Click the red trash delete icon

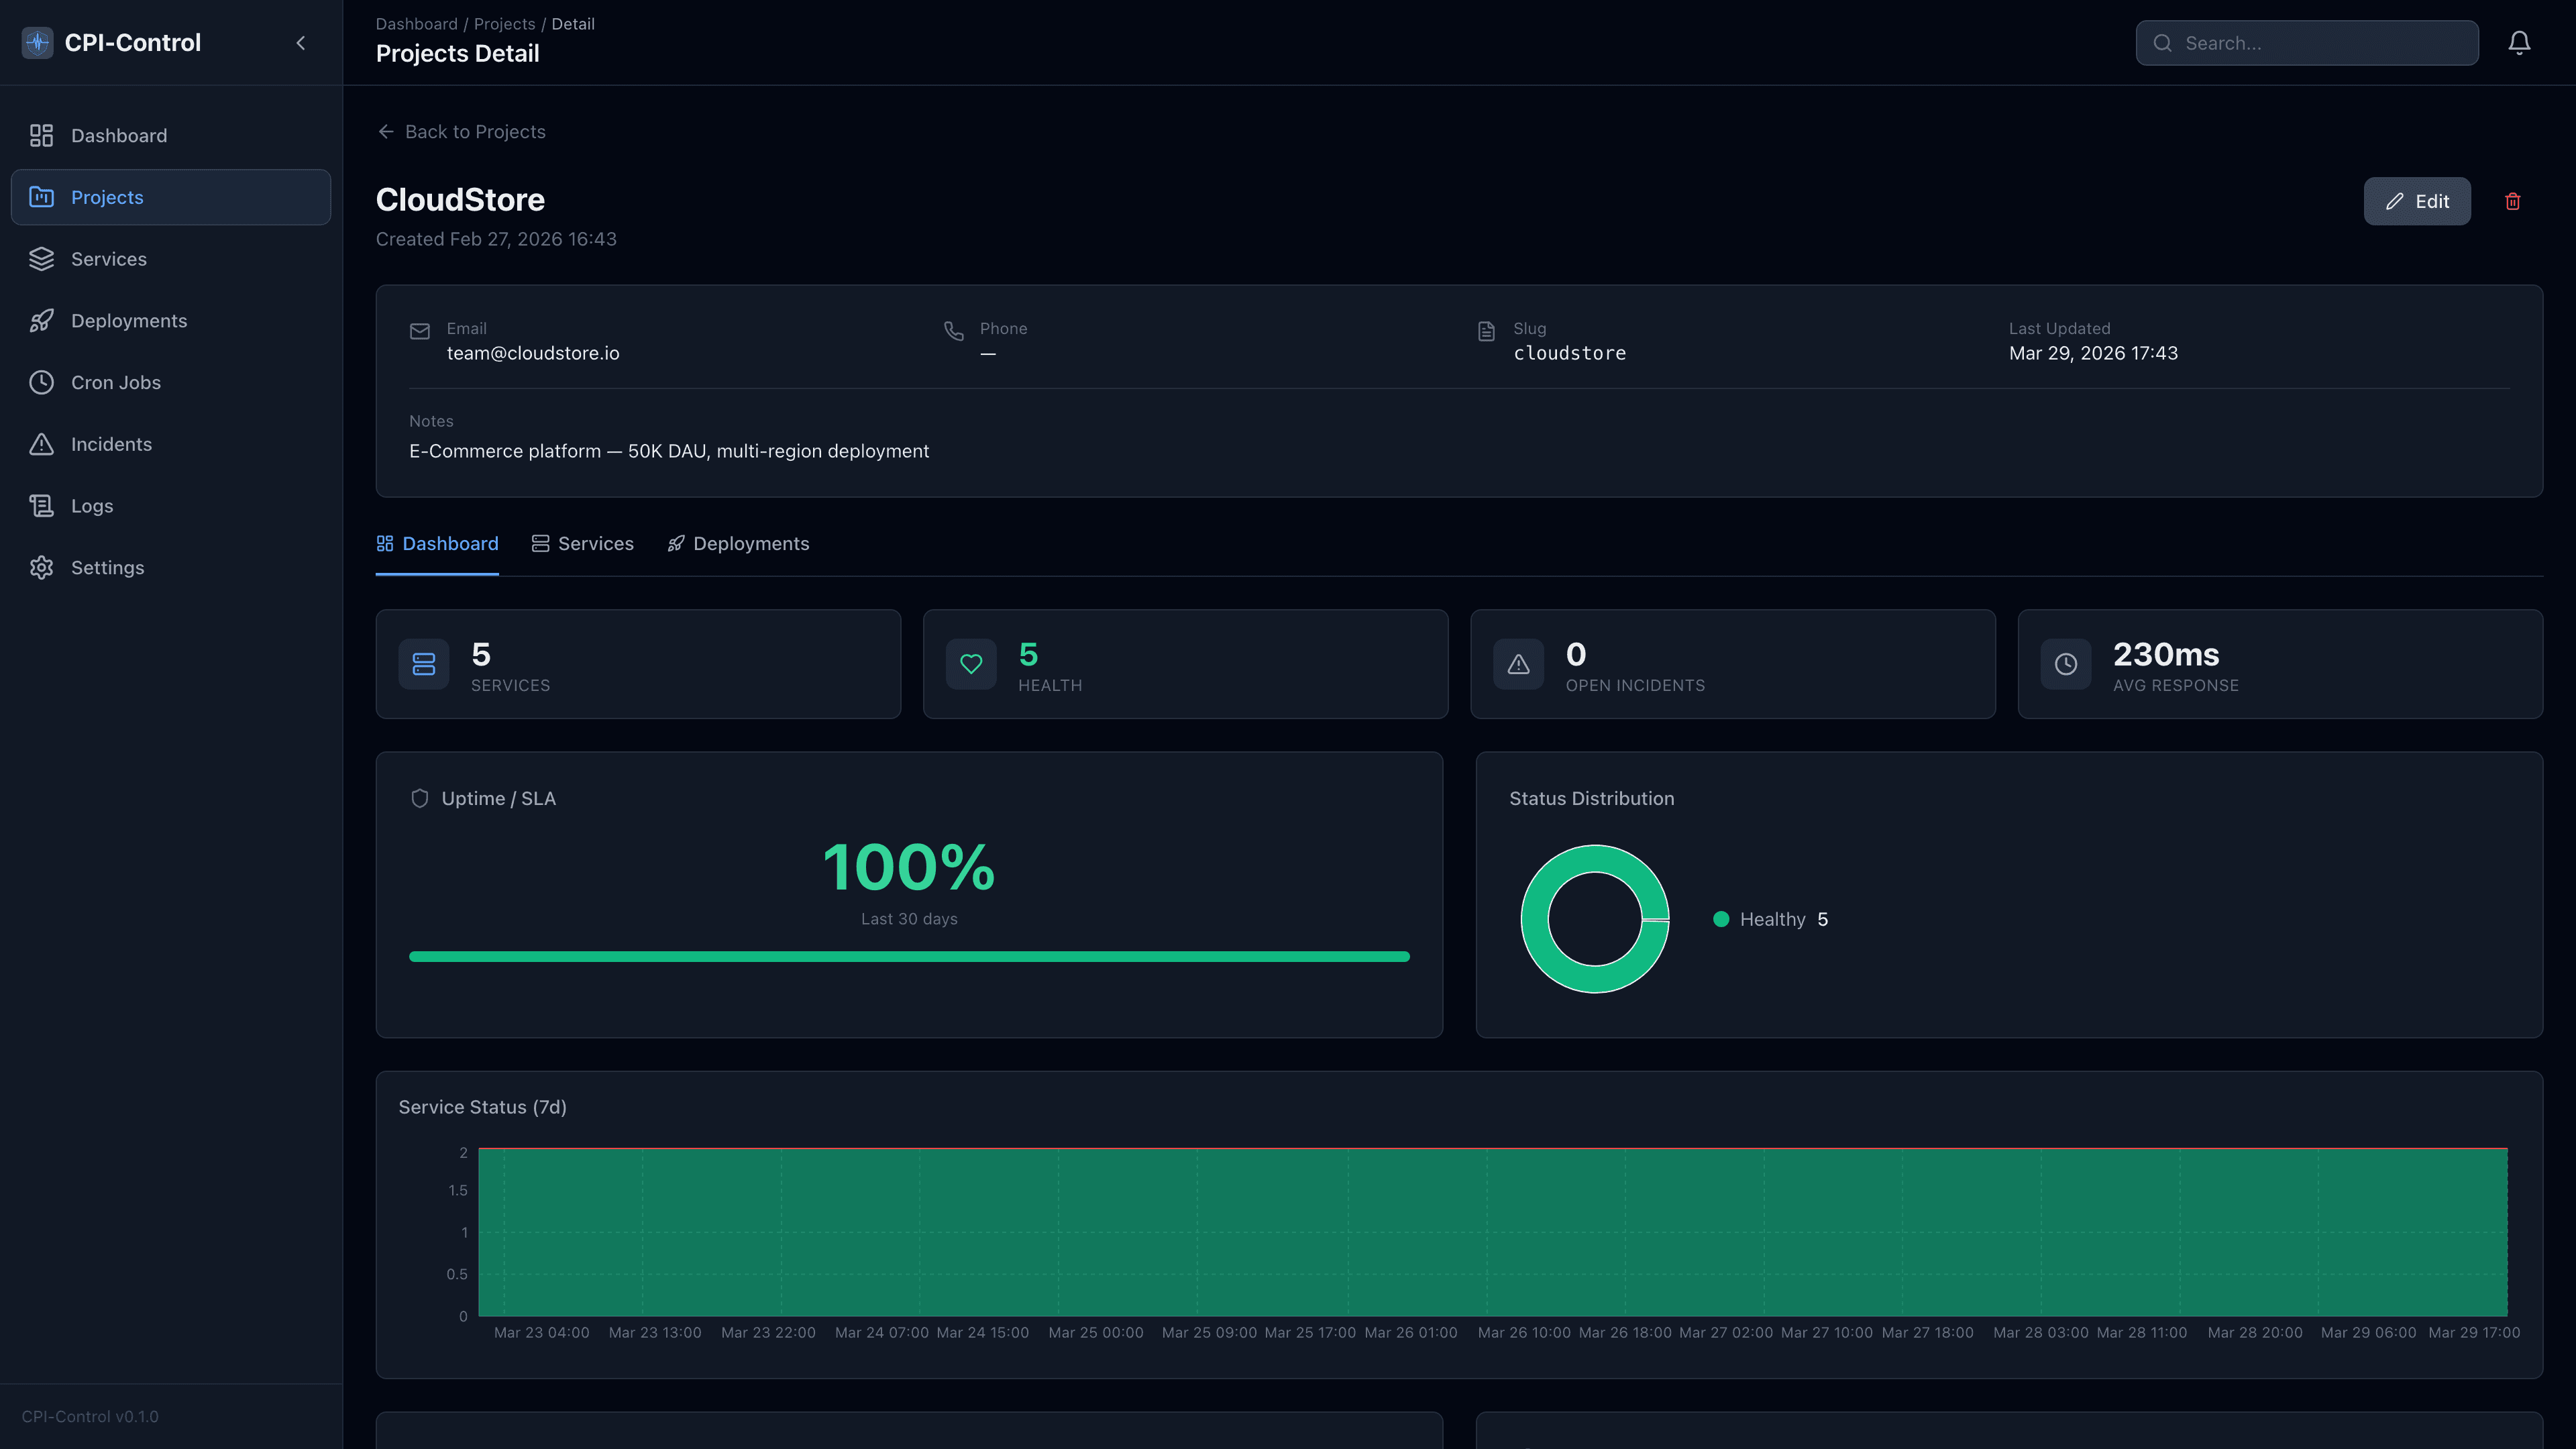(x=2512, y=201)
